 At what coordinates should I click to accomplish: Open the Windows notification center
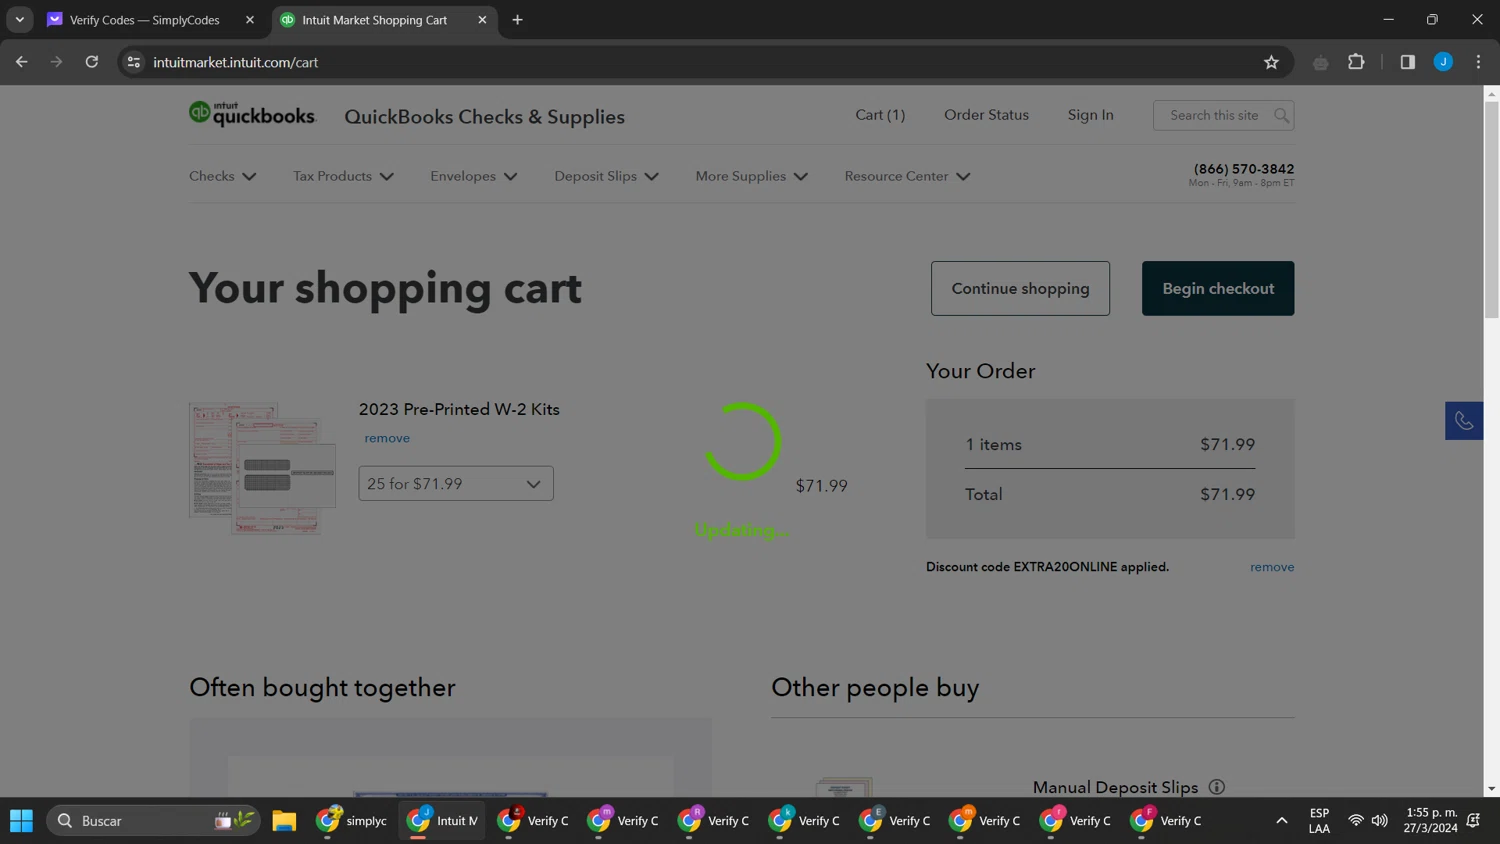tap(1474, 821)
